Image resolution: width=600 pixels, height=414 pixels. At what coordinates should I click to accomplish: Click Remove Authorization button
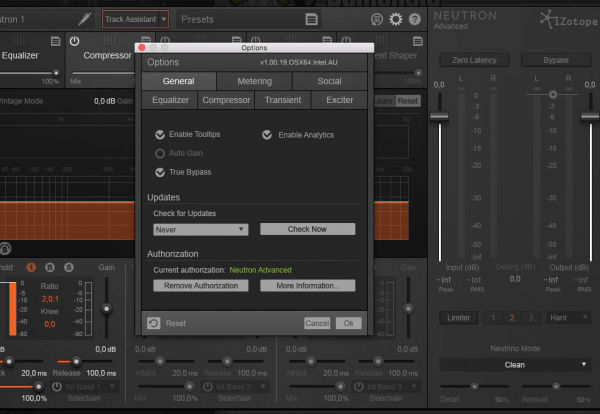(201, 285)
